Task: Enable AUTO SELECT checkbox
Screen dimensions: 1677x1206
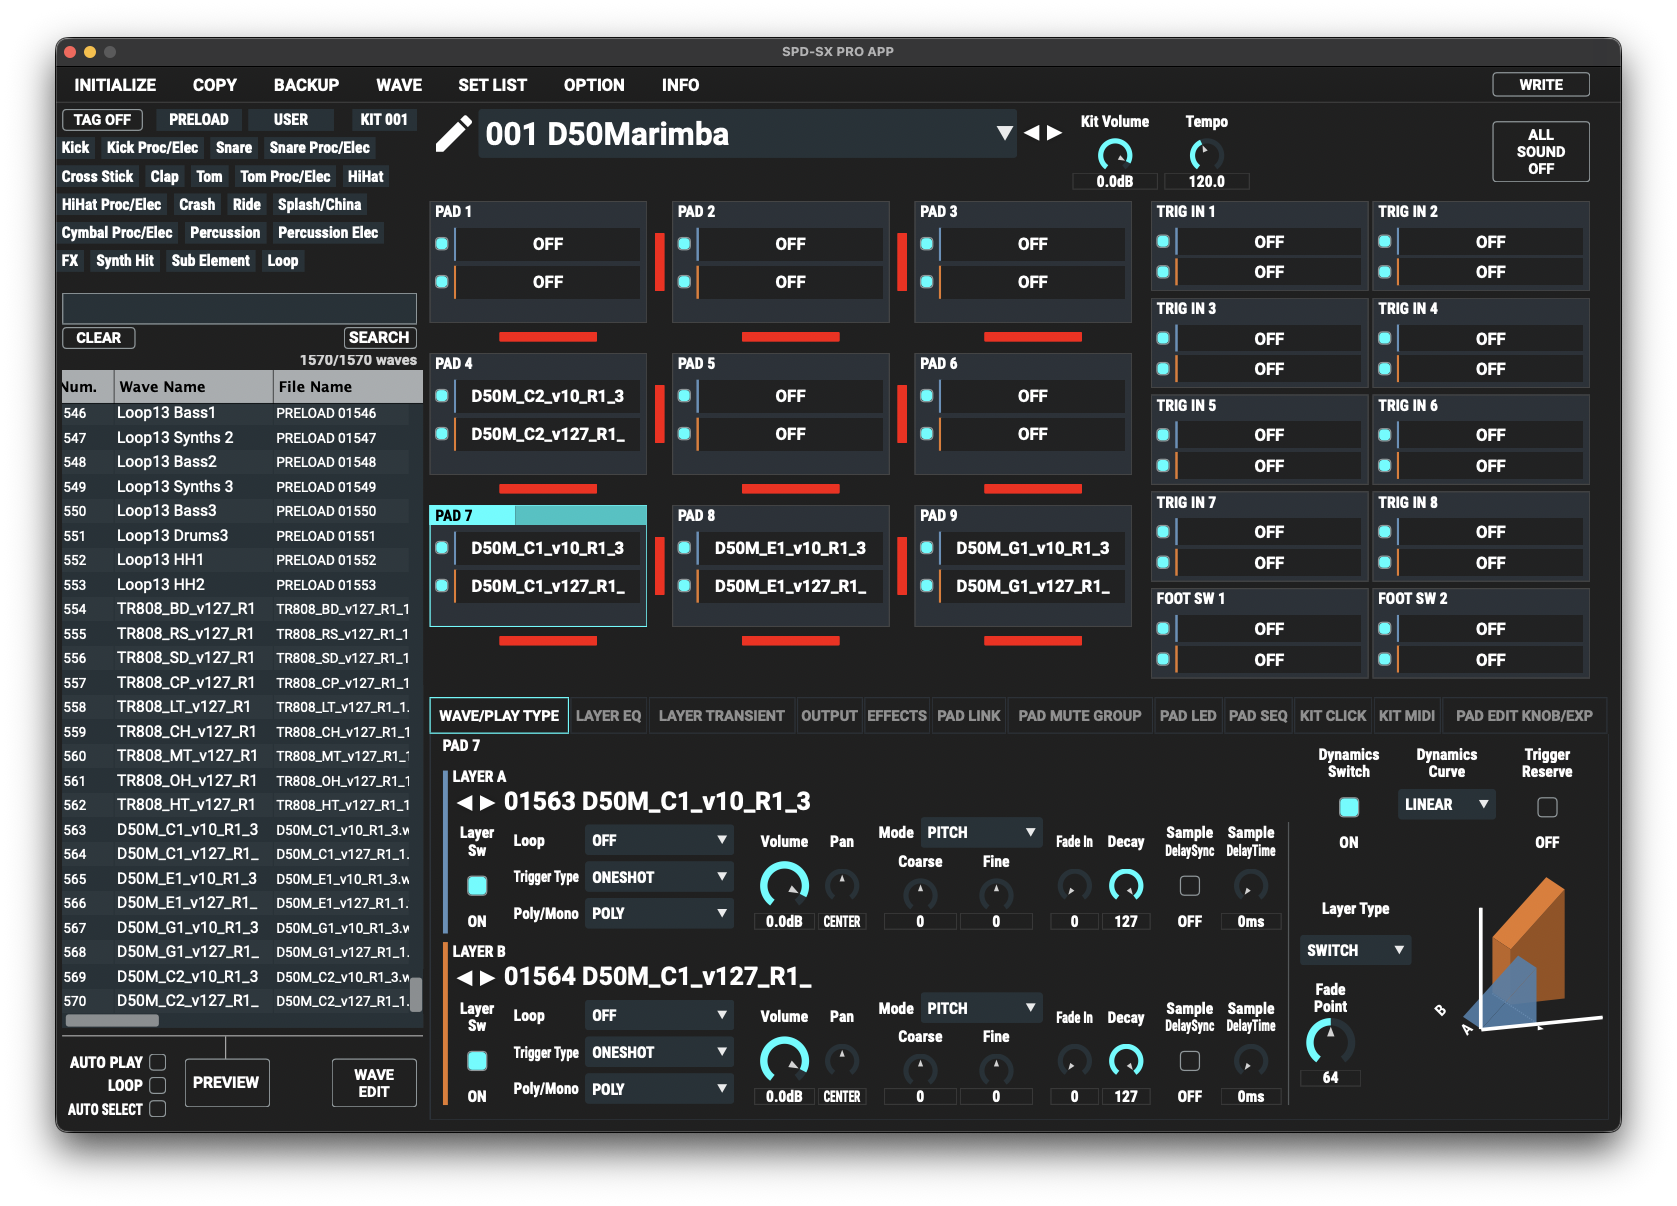Action: coord(157,1109)
